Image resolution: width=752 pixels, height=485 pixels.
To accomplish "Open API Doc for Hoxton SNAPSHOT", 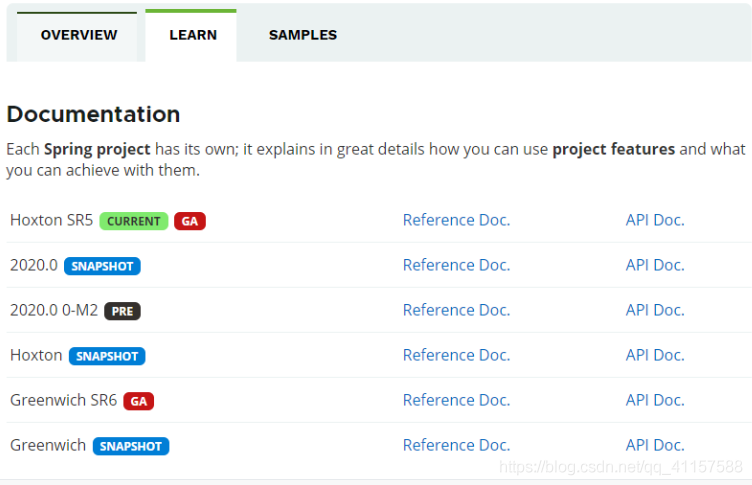I will tap(655, 355).
